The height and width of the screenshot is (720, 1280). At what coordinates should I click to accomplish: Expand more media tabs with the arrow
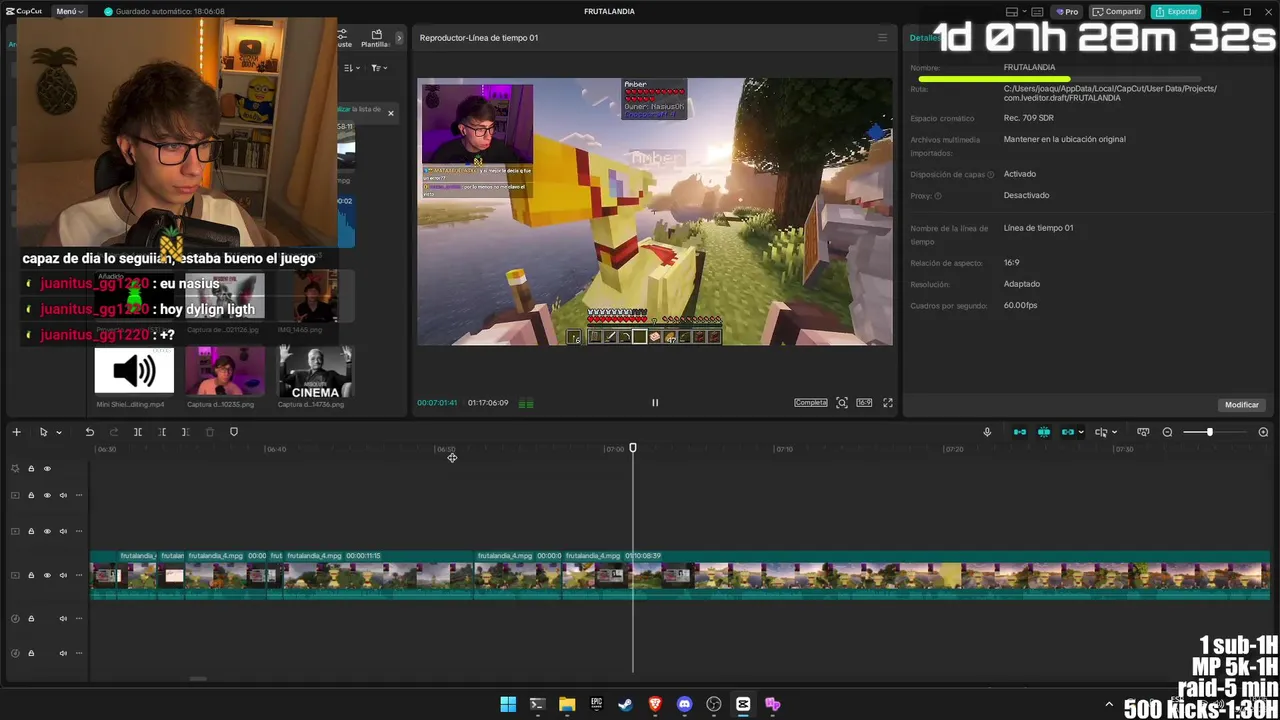[x=400, y=38]
